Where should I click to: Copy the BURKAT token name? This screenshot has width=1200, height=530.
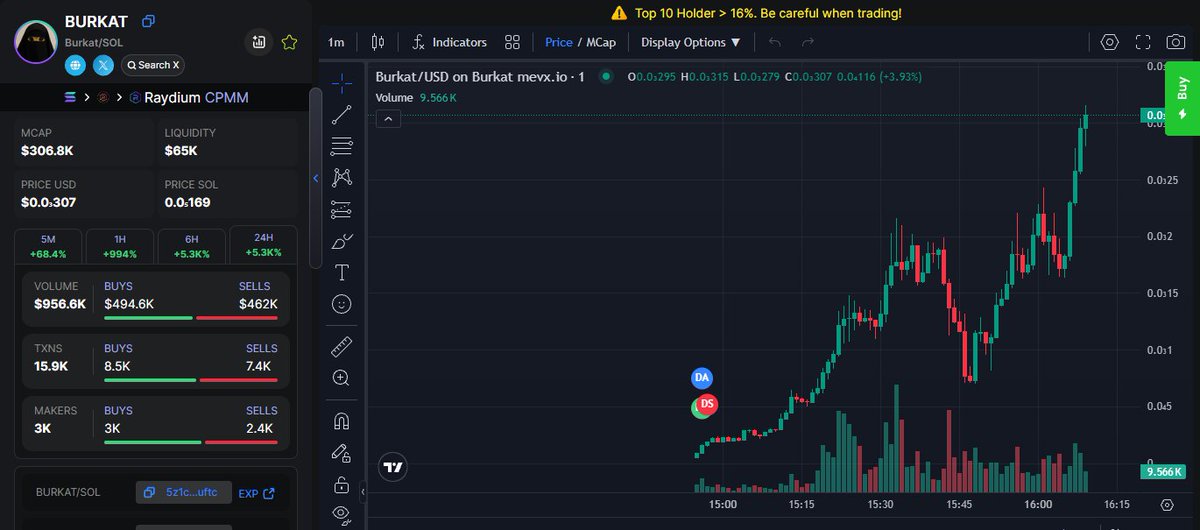(x=149, y=21)
